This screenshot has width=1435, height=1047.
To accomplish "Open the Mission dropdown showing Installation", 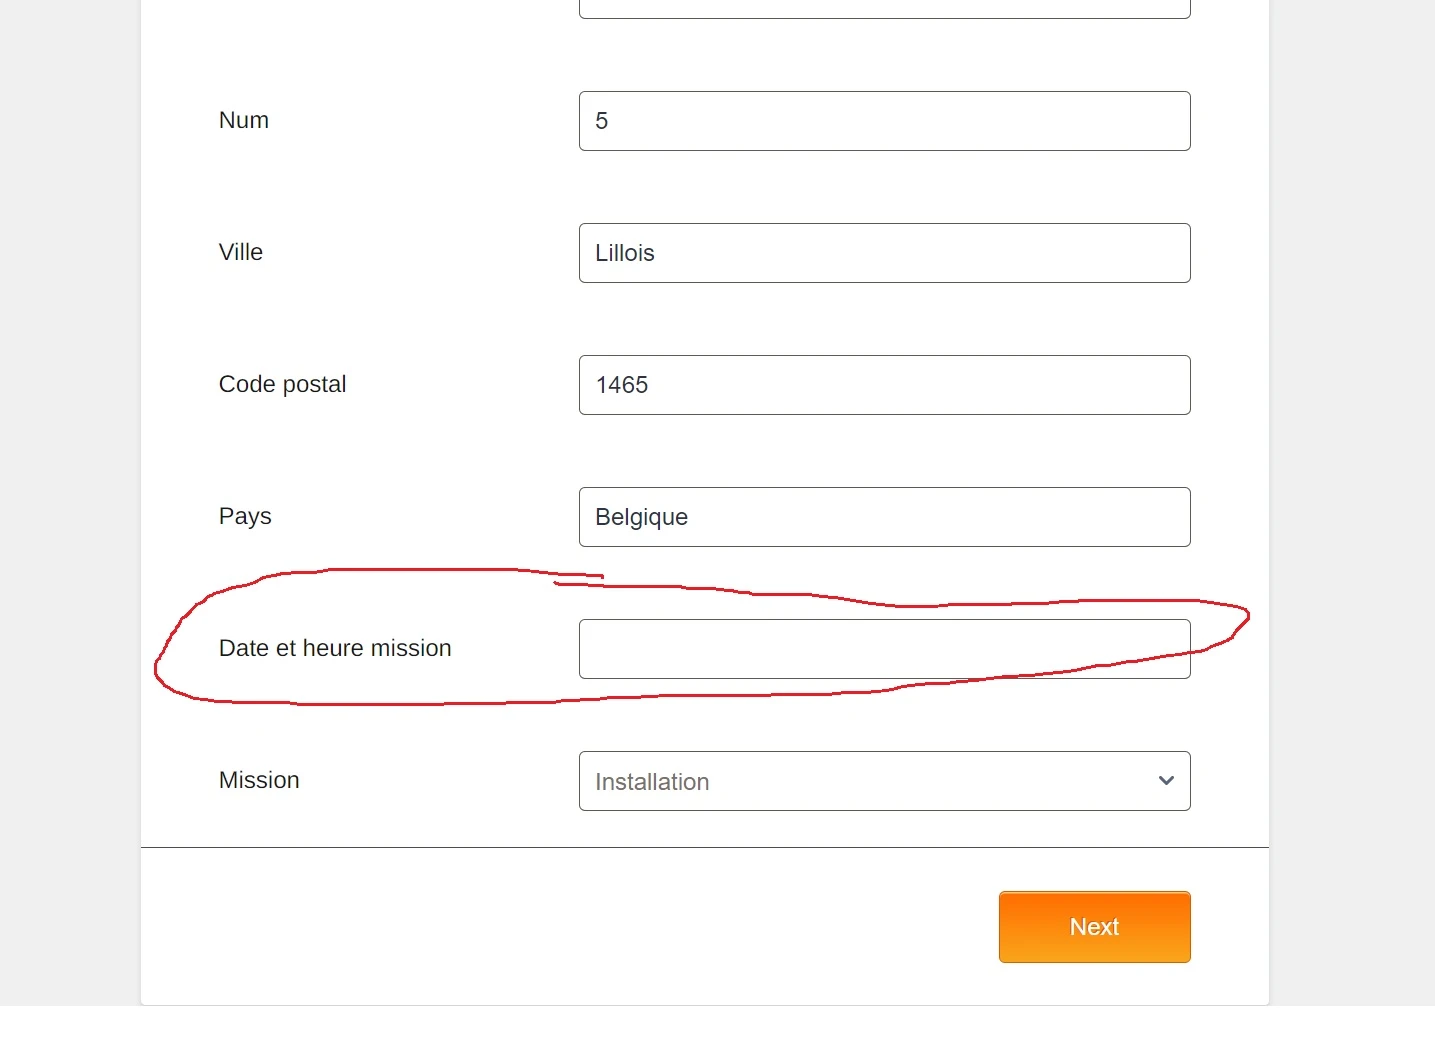I will [x=884, y=781].
